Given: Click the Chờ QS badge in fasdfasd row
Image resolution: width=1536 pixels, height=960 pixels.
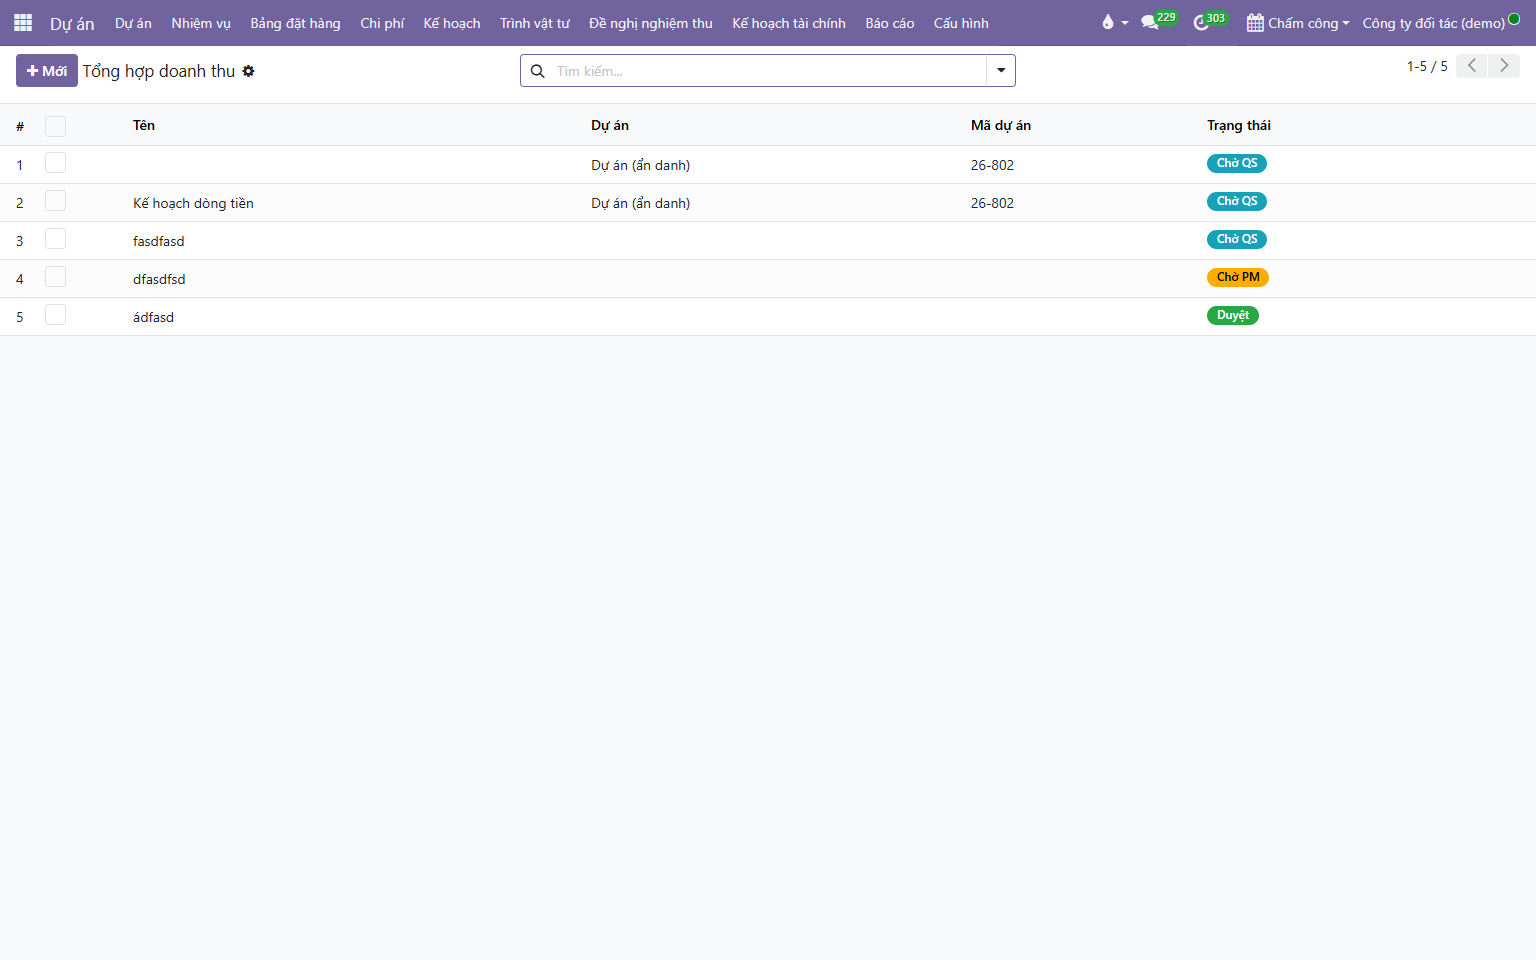Looking at the screenshot, I should pyautogui.click(x=1237, y=239).
